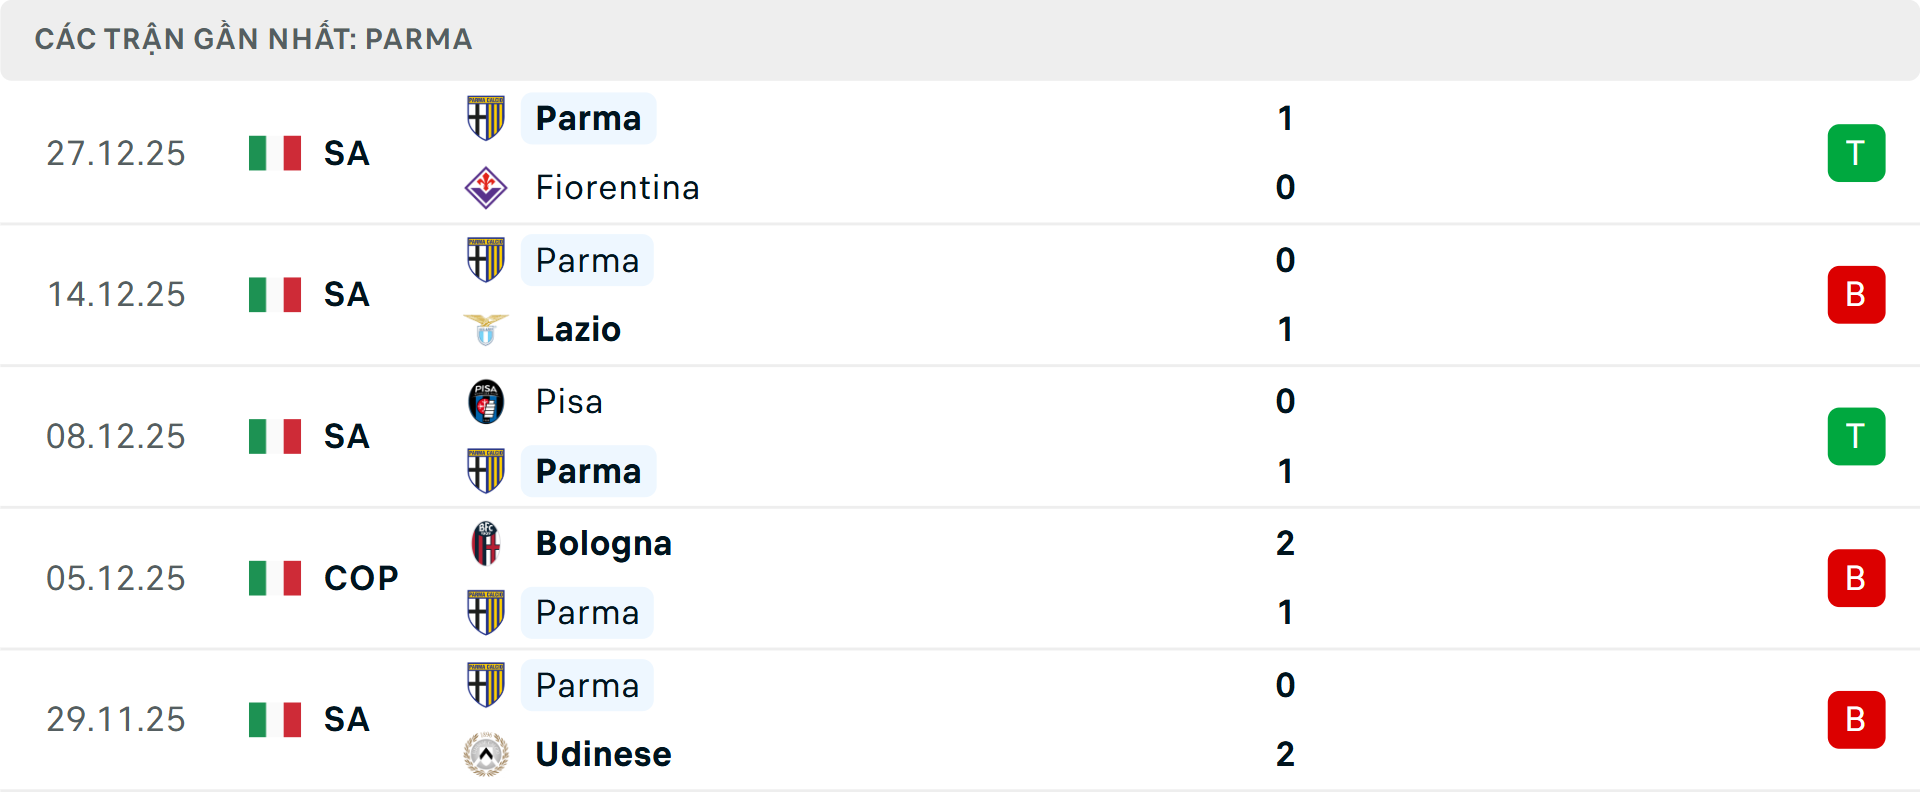Viewport: 1920px width, 792px height.
Task: Open the Parma team page link
Action: (x=588, y=117)
